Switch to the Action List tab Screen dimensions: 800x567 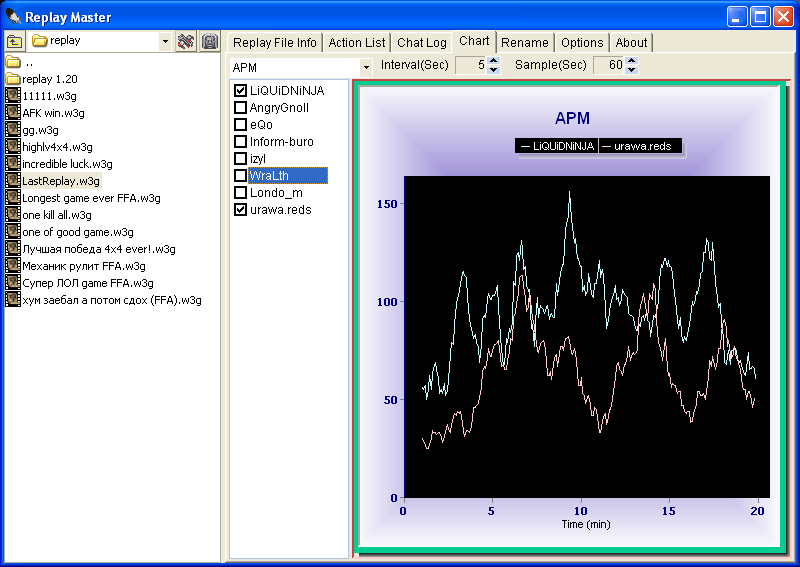[x=357, y=42]
